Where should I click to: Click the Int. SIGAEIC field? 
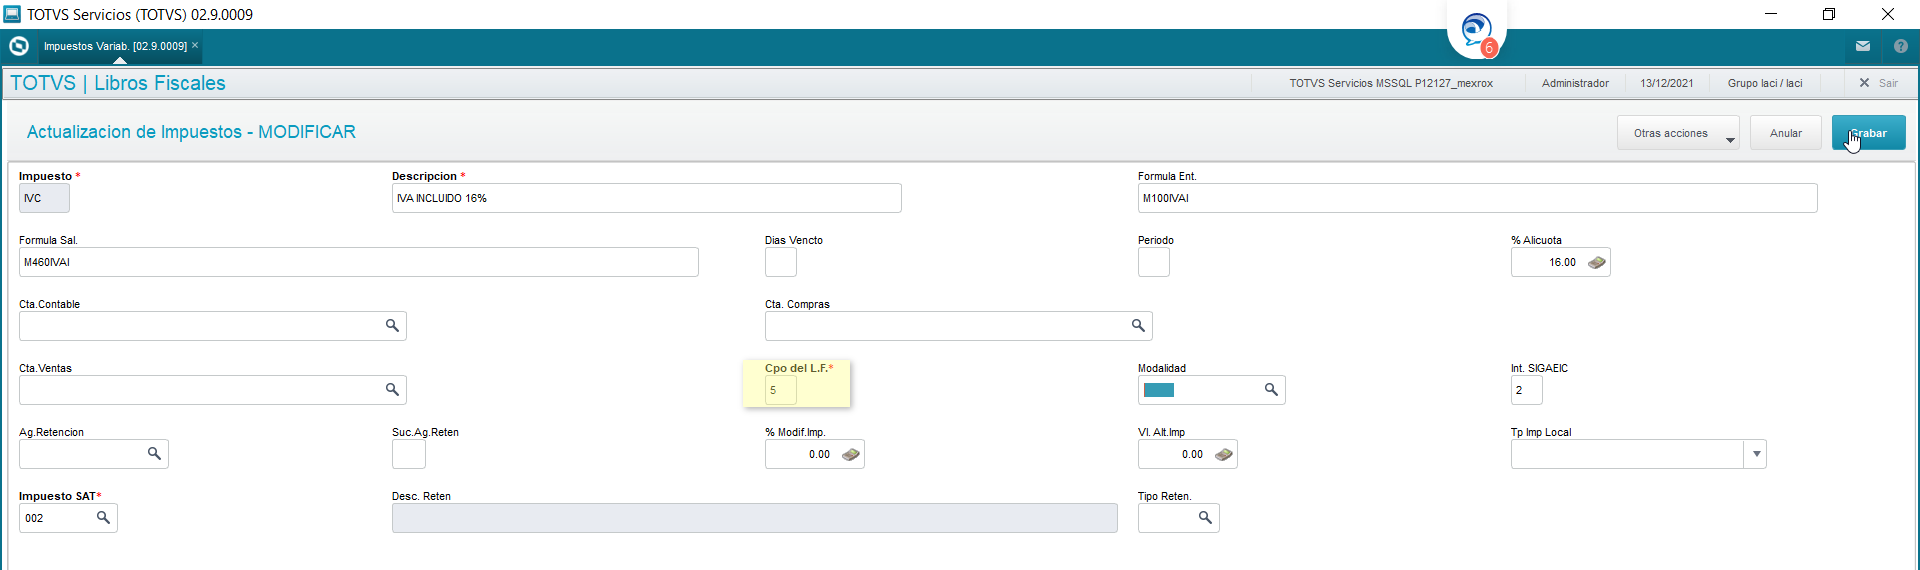click(1526, 390)
